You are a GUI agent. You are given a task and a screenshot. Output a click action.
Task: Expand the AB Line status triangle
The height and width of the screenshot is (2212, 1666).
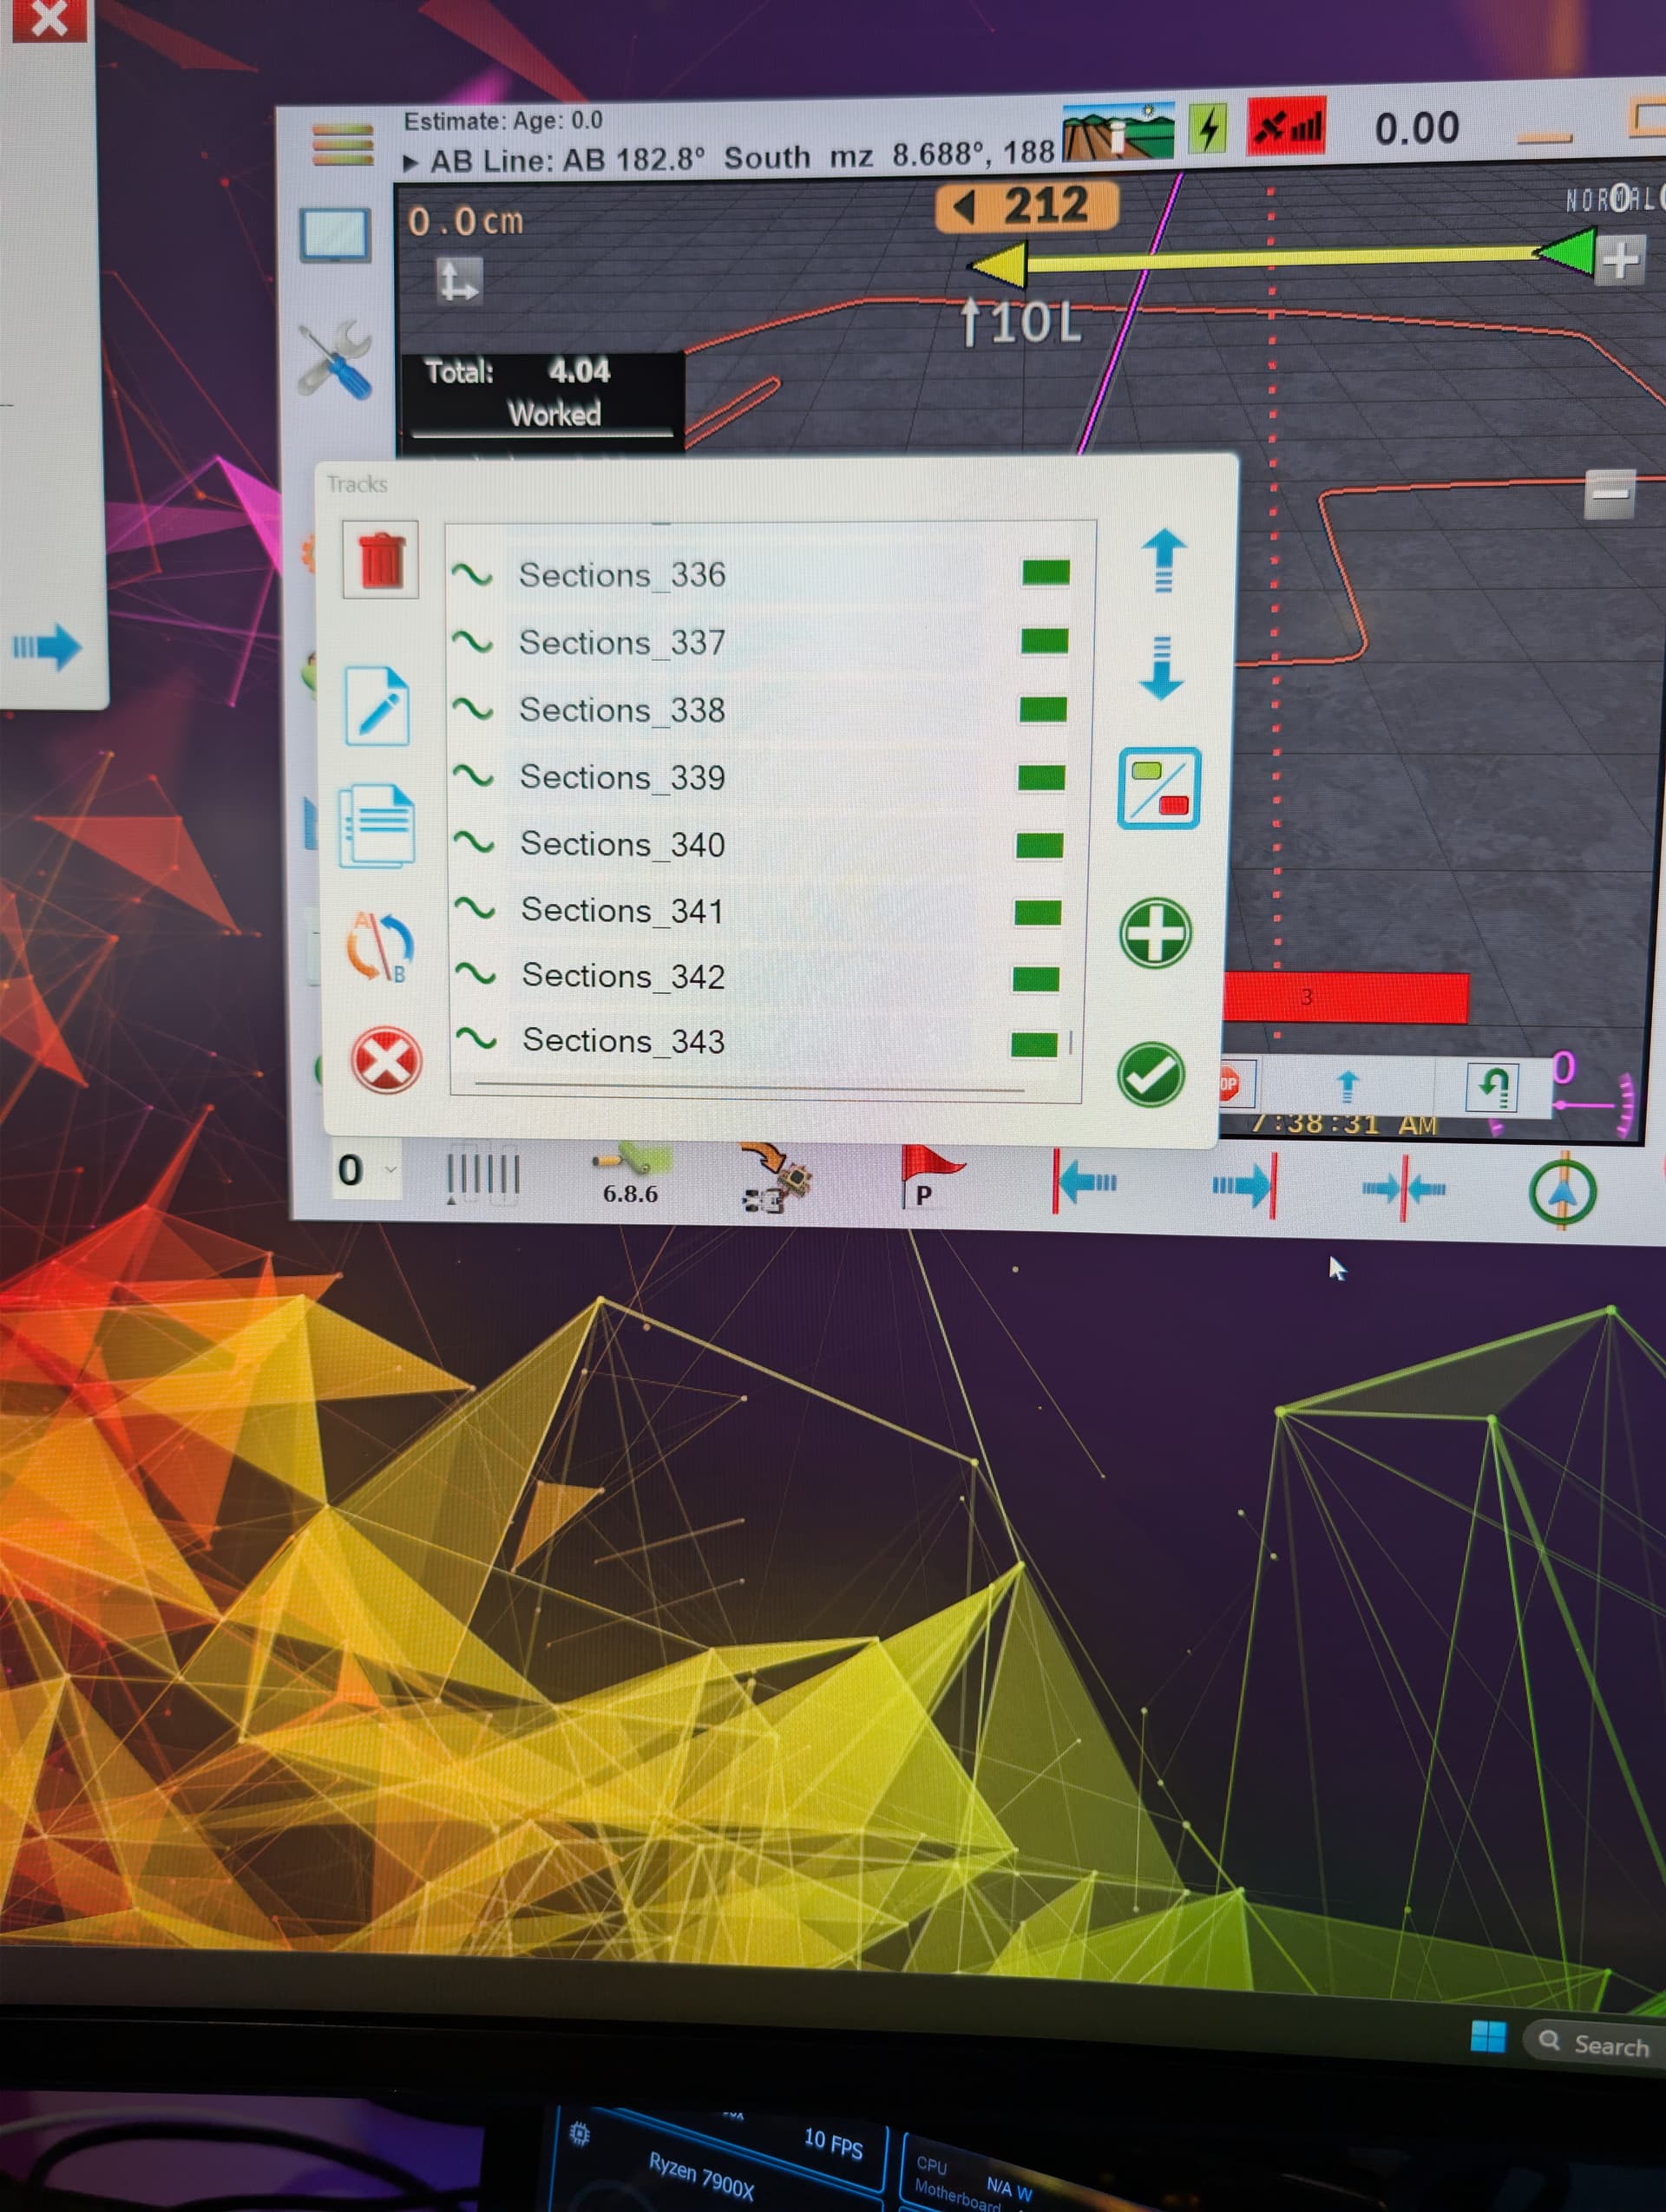(x=410, y=162)
